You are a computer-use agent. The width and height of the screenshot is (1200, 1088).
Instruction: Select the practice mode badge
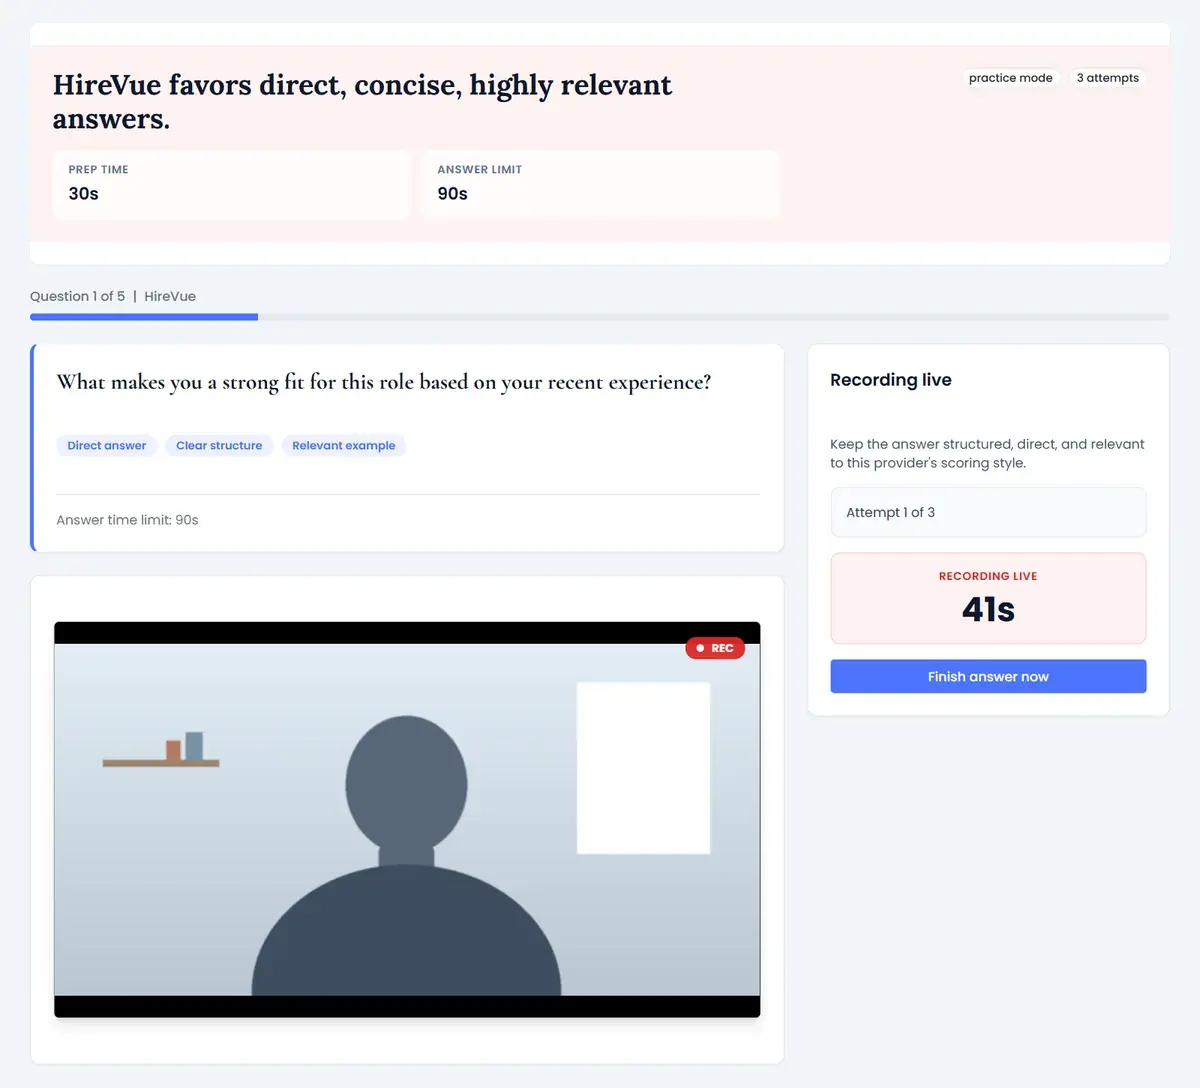point(1010,78)
